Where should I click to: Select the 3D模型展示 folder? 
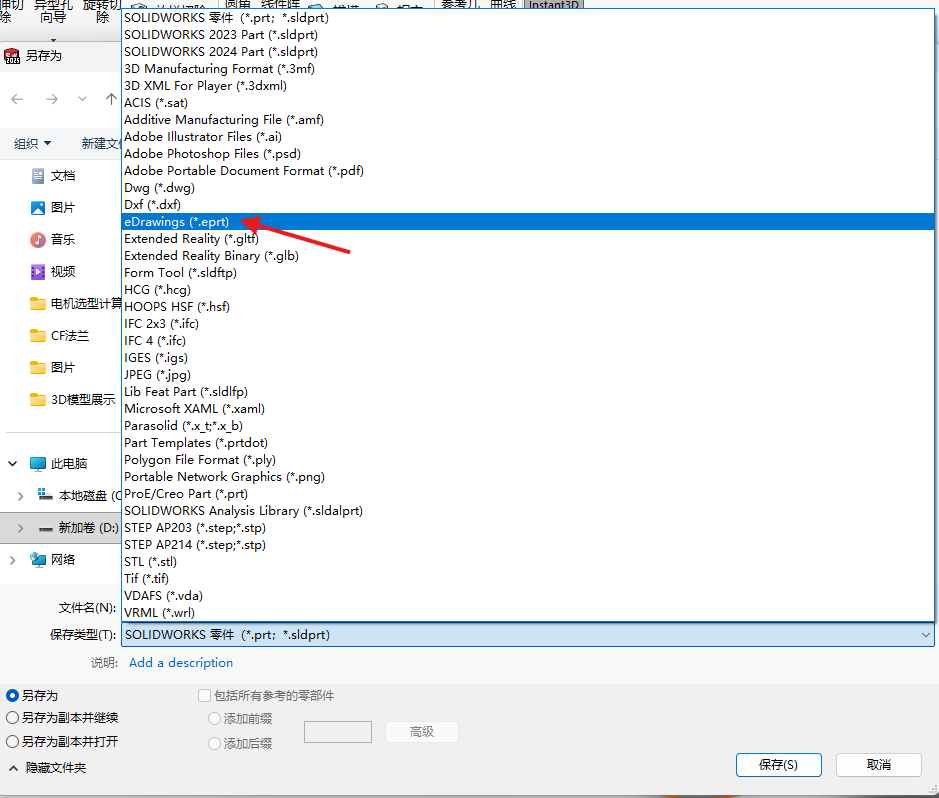(82, 400)
